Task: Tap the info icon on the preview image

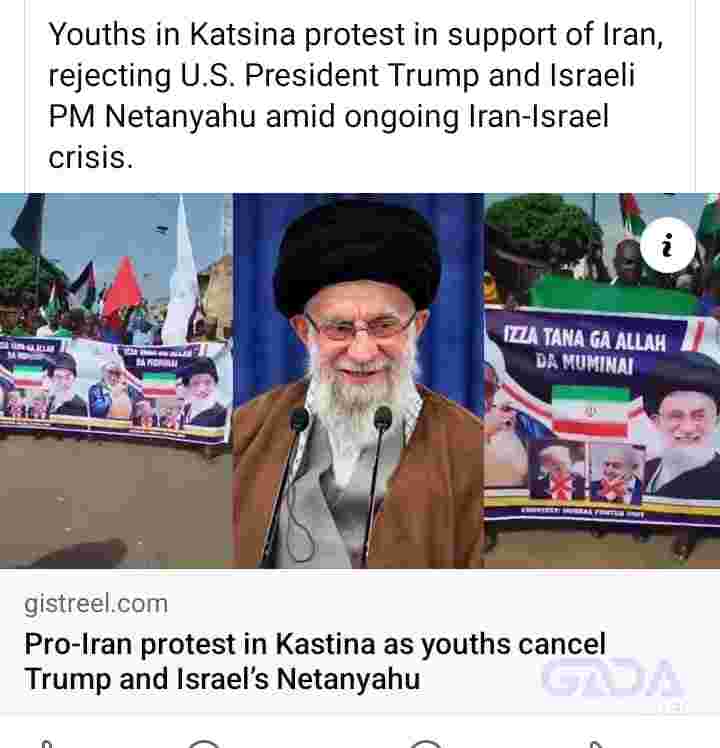Action: (x=668, y=245)
